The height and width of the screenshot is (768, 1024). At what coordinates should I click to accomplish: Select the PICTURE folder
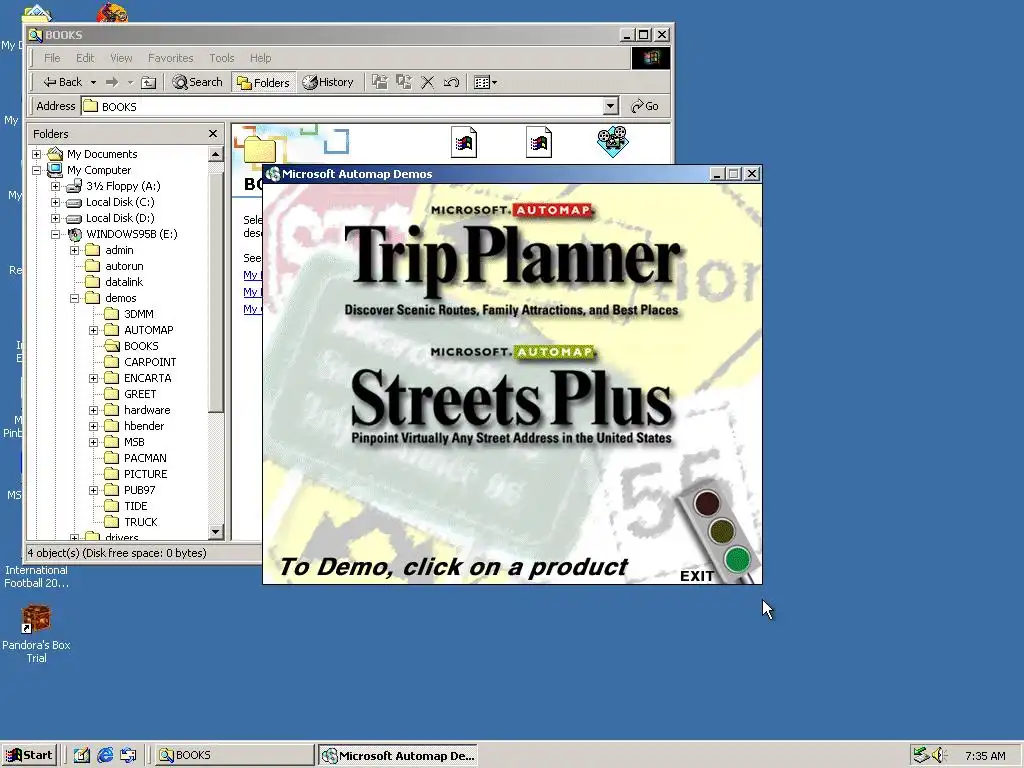point(146,474)
